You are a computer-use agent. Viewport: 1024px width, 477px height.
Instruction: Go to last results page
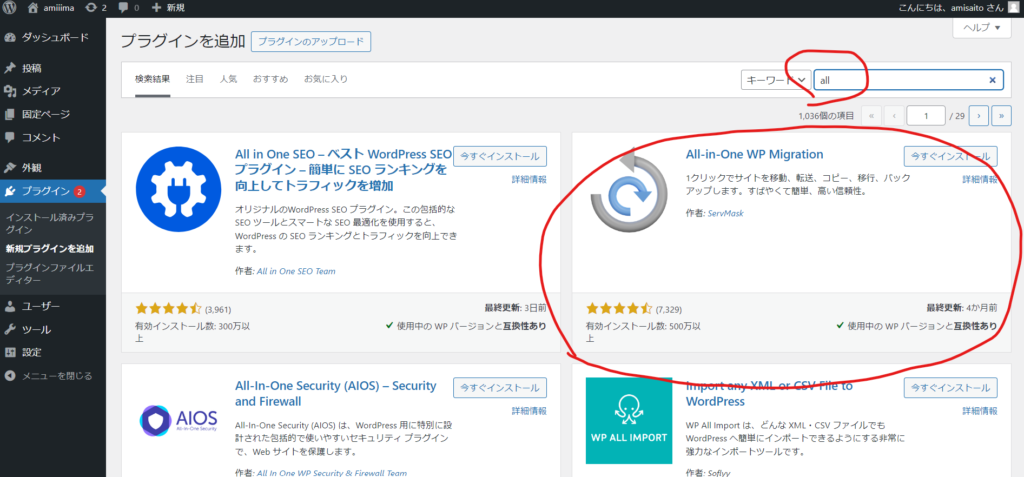(x=1001, y=115)
